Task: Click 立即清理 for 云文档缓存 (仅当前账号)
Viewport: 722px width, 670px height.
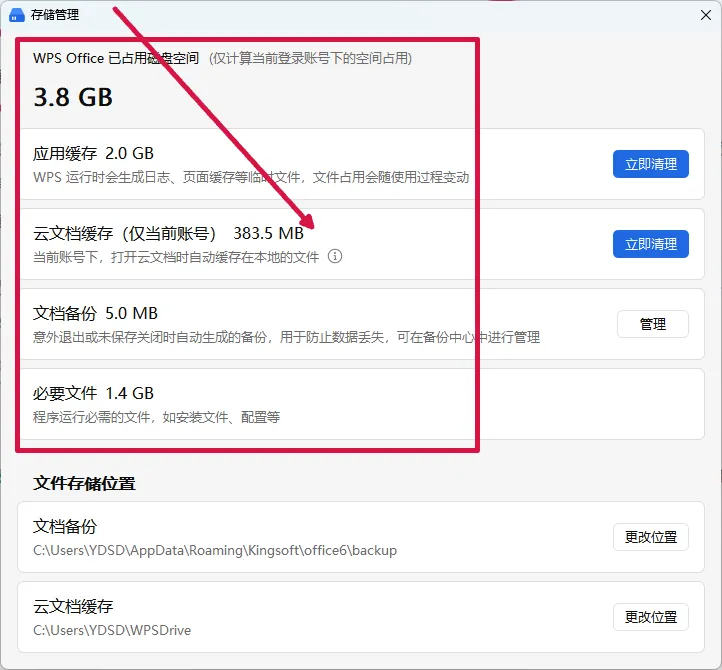Action: [651, 244]
